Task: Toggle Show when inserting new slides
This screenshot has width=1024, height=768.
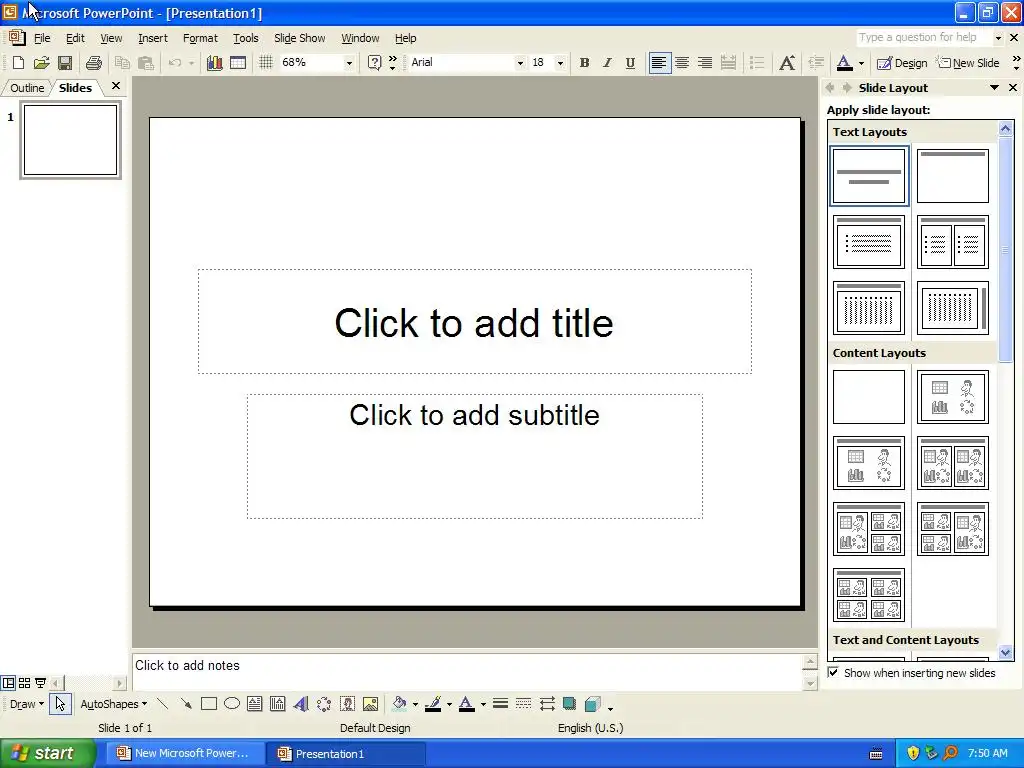Action: click(x=833, y=672)
